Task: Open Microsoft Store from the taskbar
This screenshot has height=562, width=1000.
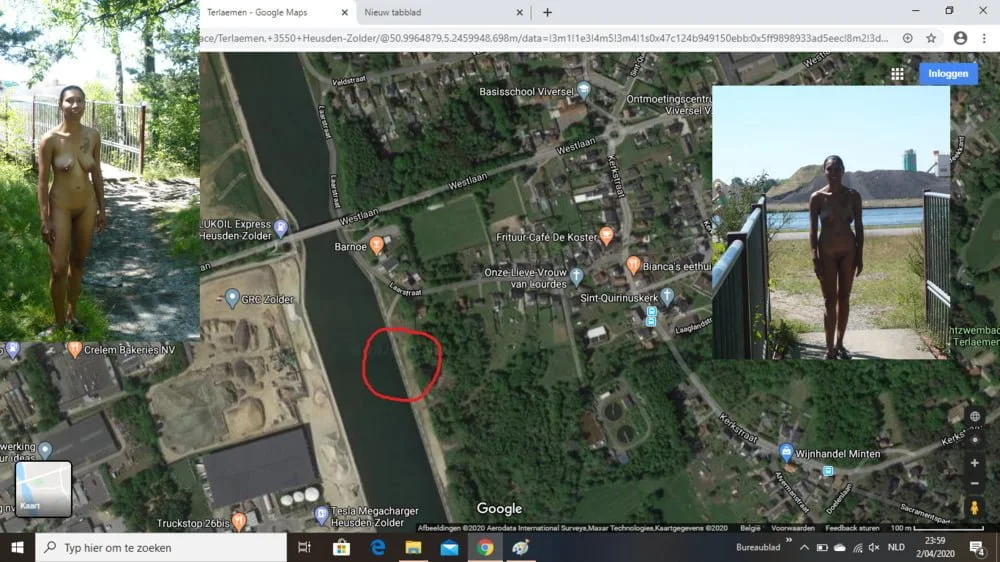Action: pos(341,547)
